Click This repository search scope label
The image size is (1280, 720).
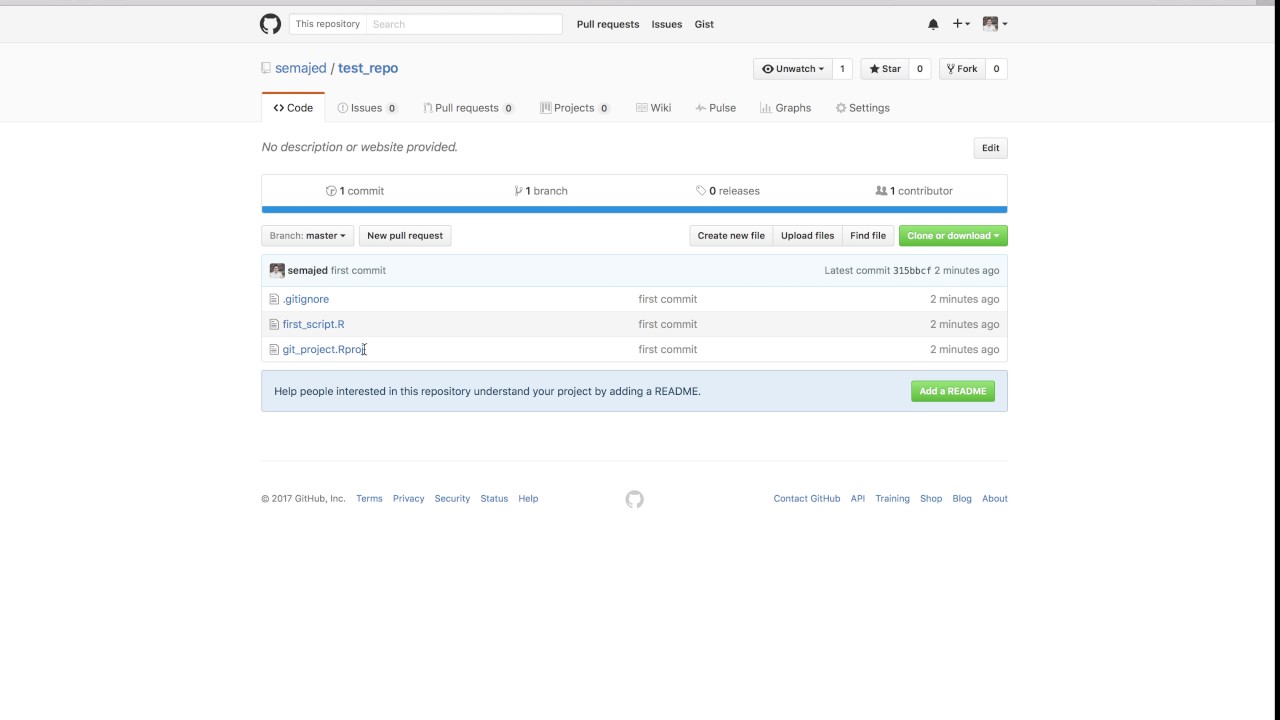point(327,24)
